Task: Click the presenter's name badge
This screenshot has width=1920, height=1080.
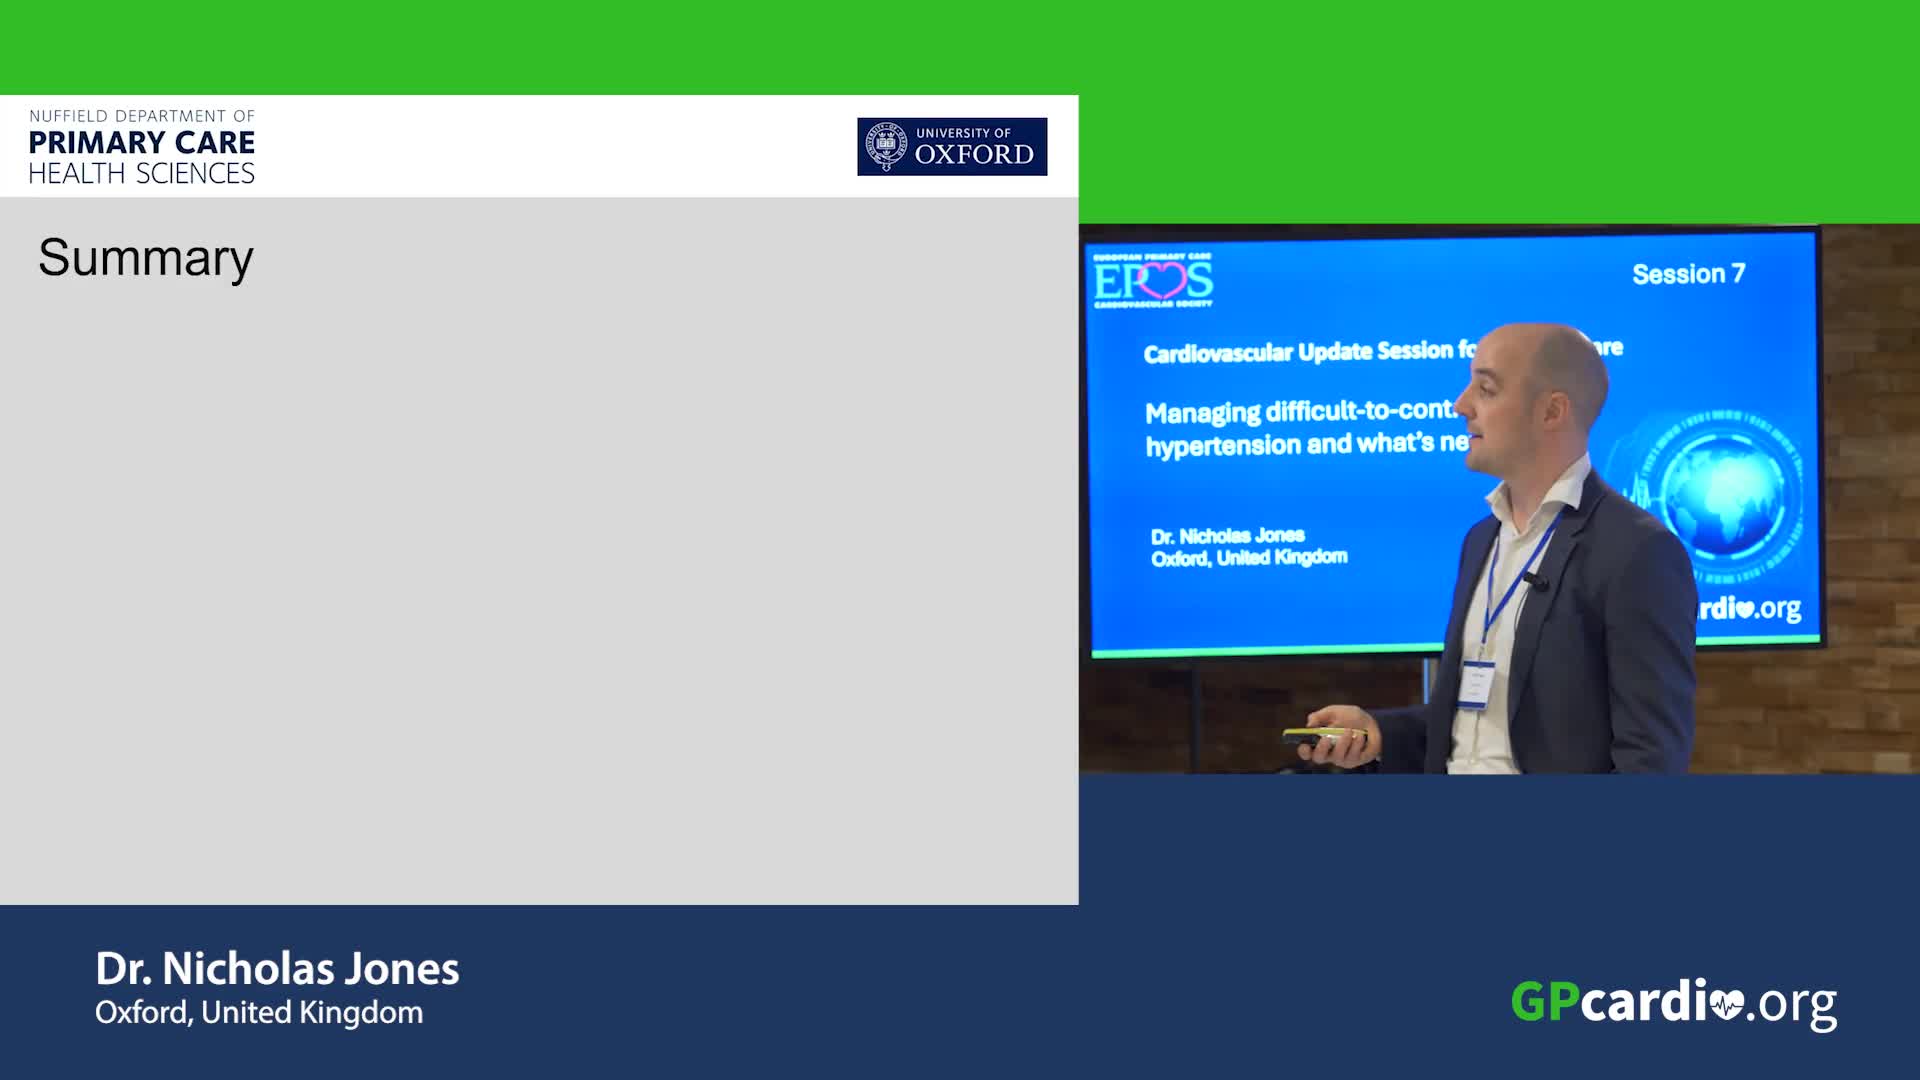Action: [x=1475, y=686]
